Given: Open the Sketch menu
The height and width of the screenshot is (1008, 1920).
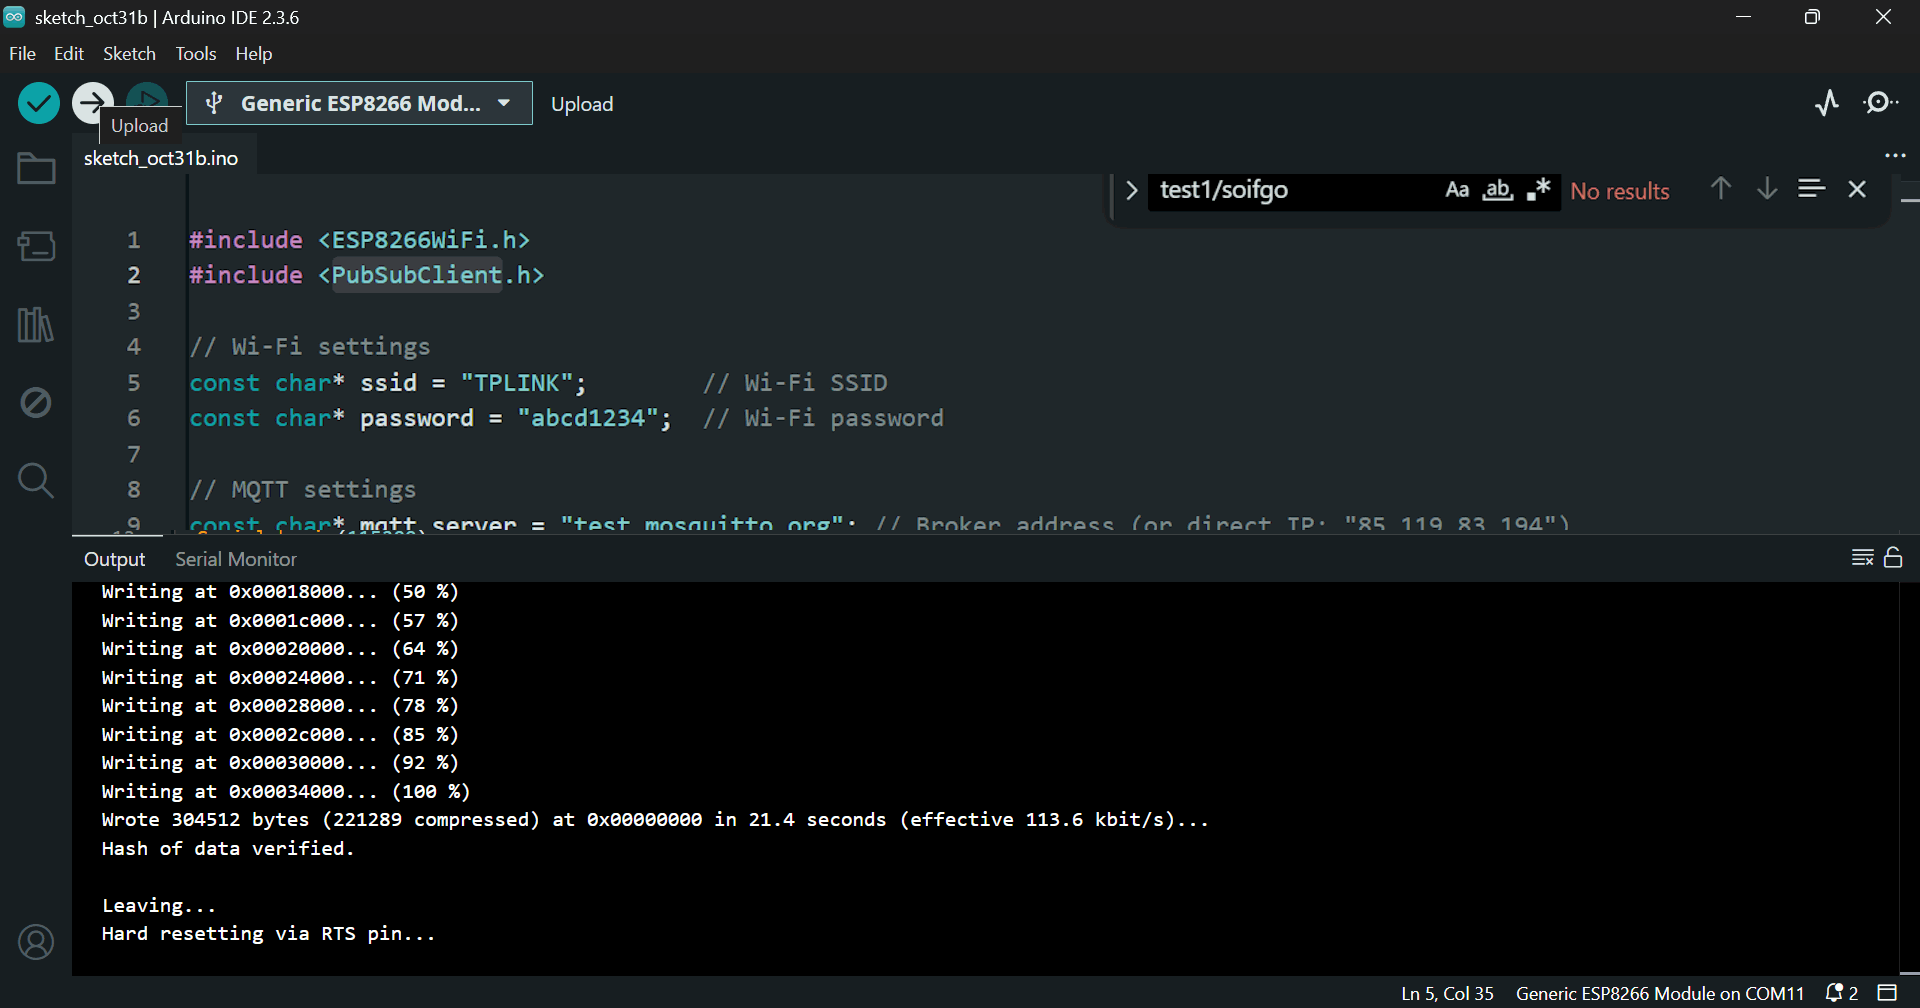Looking at the screenshot, I should (x=129, y=54).
